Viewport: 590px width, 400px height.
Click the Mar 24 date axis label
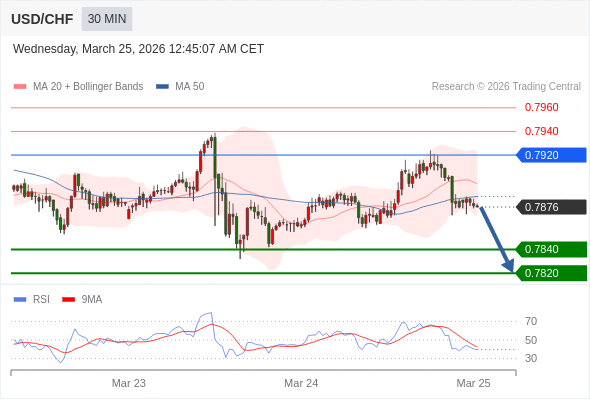coord(301,383)
